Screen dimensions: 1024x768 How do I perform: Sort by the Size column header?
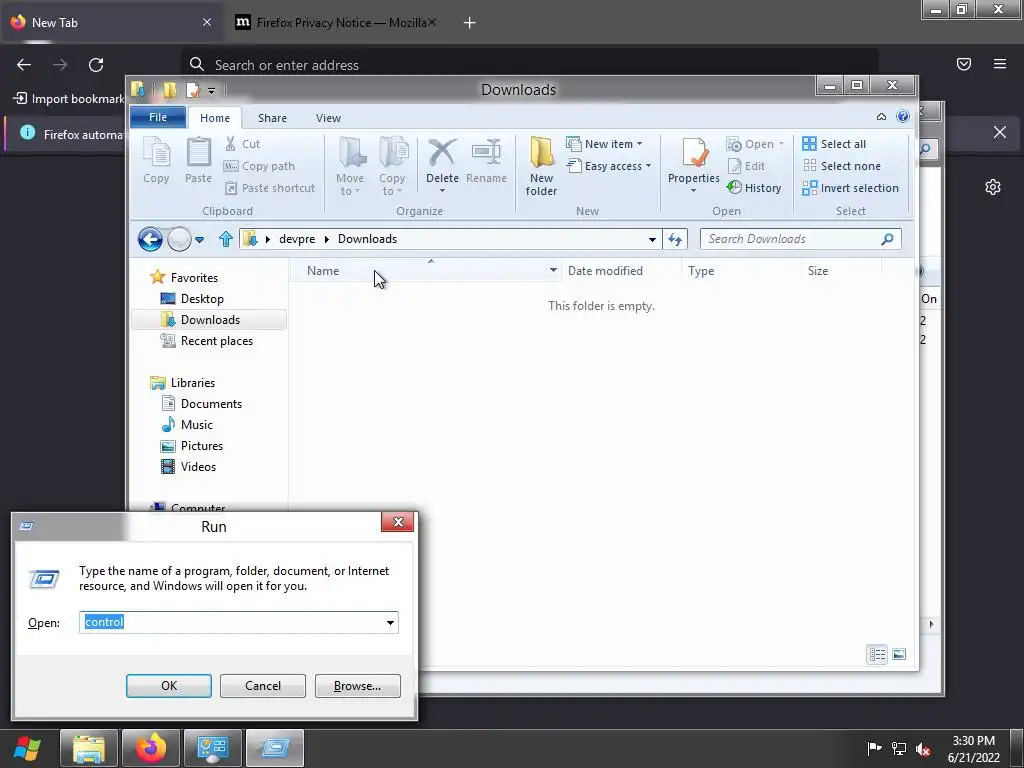(818, 271)
